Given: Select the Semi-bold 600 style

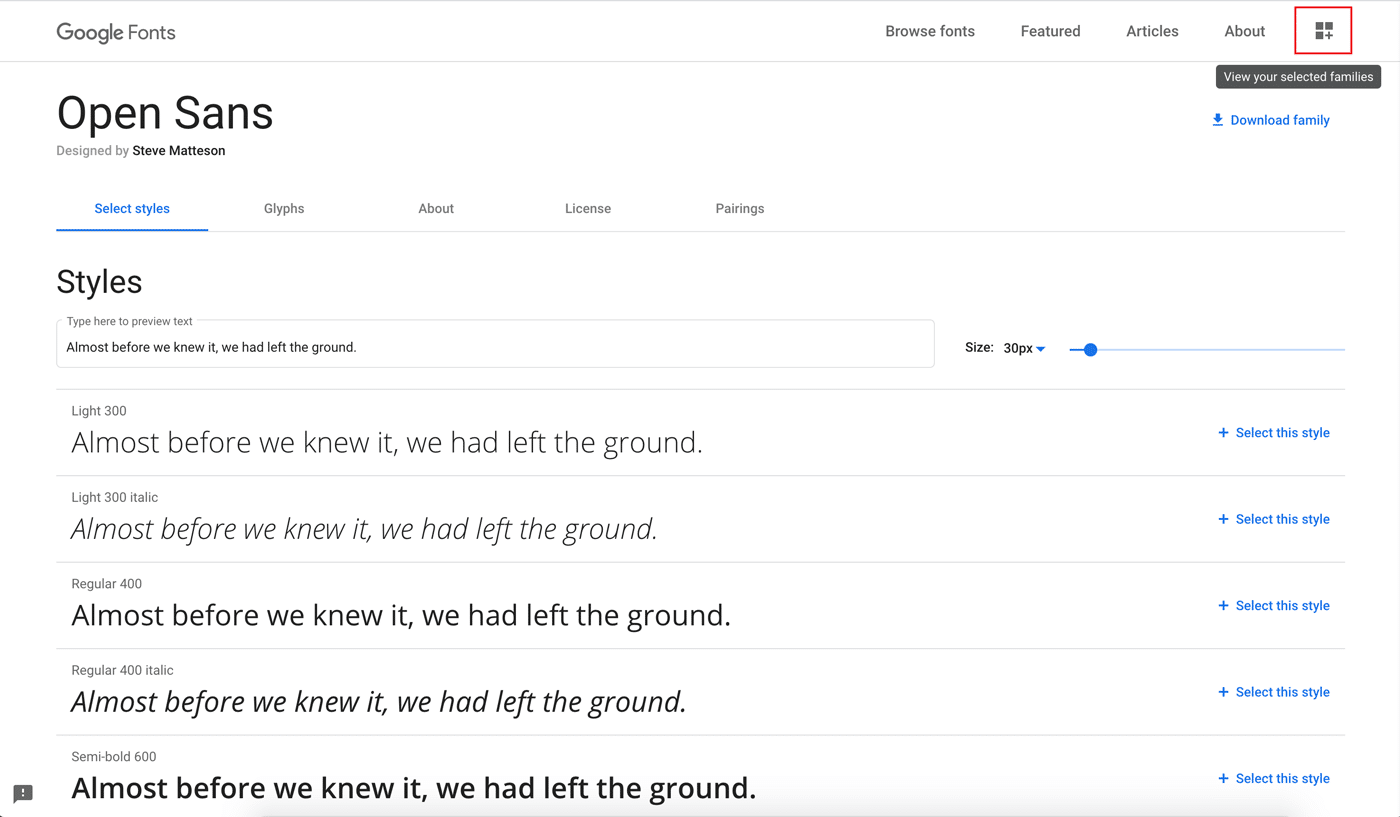Looking at the screenshot, I should [1273, 779].
